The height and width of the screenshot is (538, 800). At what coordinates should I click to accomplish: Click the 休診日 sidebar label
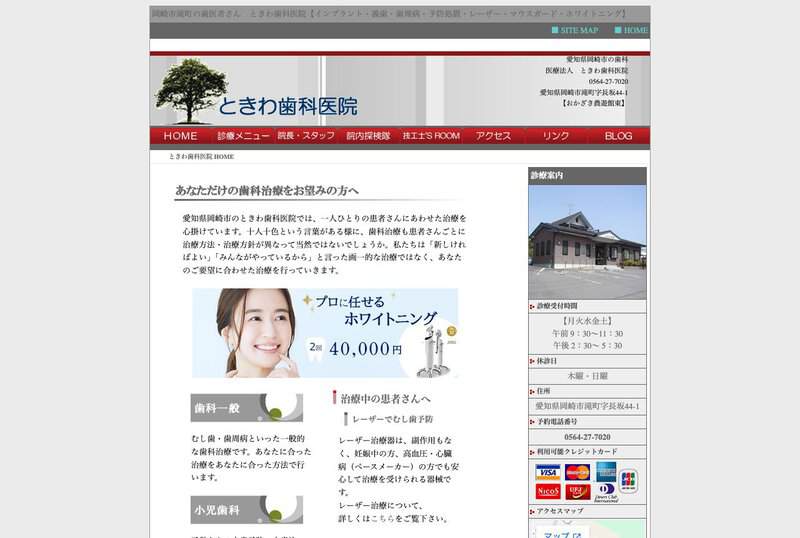click(x=546, y=361)
